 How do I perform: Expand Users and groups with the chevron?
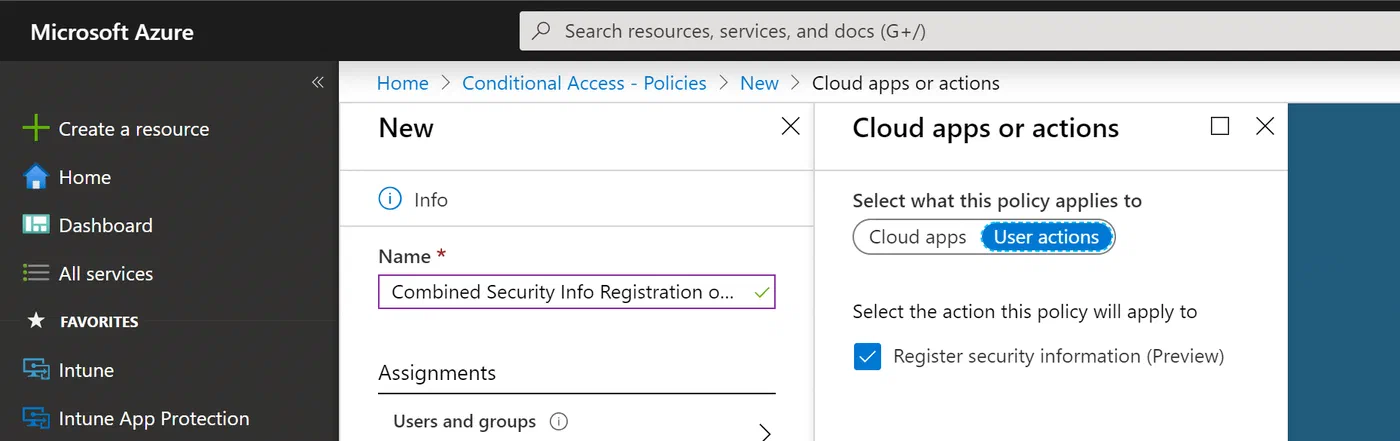[x=765, y=432]
